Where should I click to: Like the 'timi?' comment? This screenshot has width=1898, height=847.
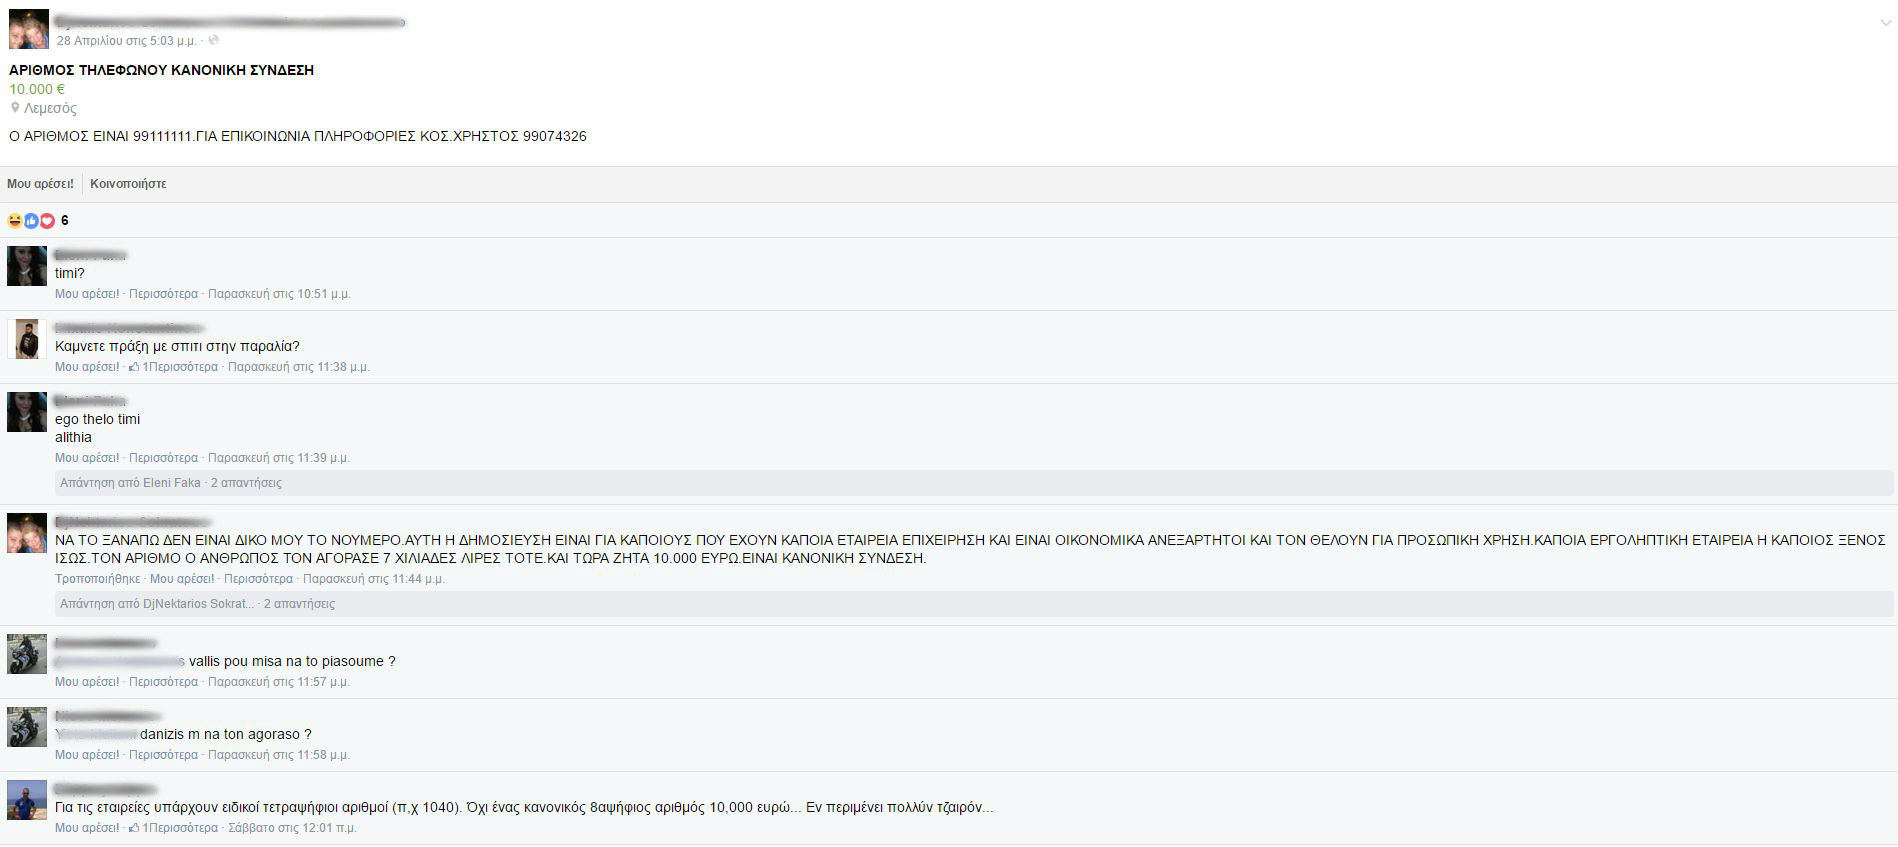87,294
